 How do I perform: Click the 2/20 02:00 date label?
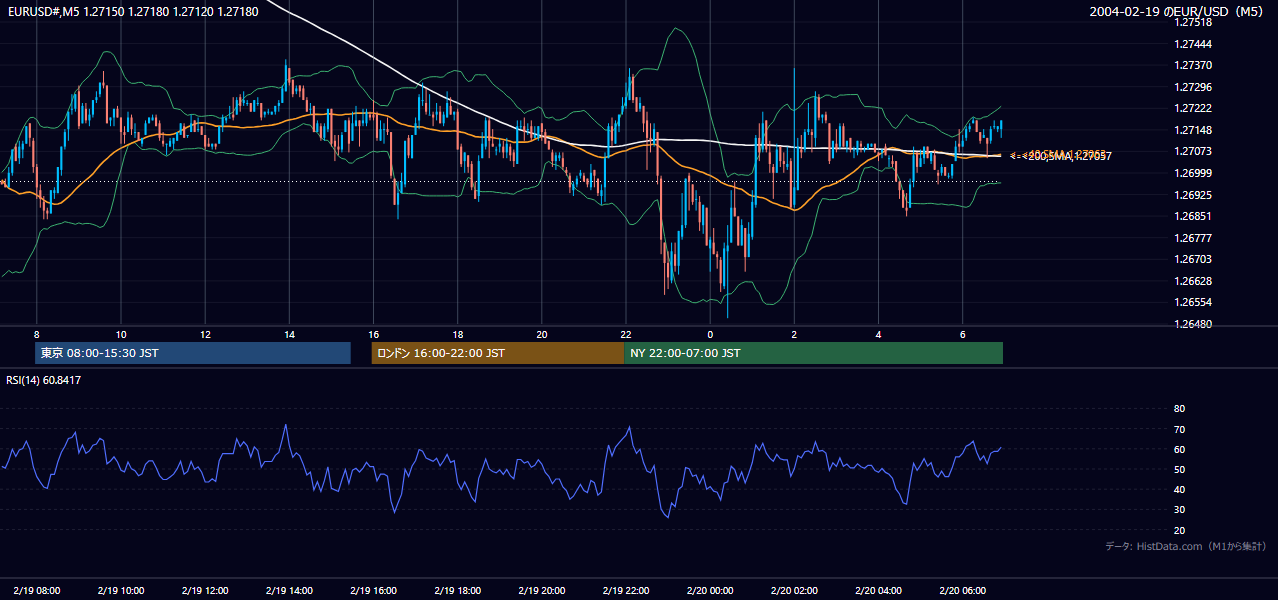pyautogui.click(x=794, y=591)
